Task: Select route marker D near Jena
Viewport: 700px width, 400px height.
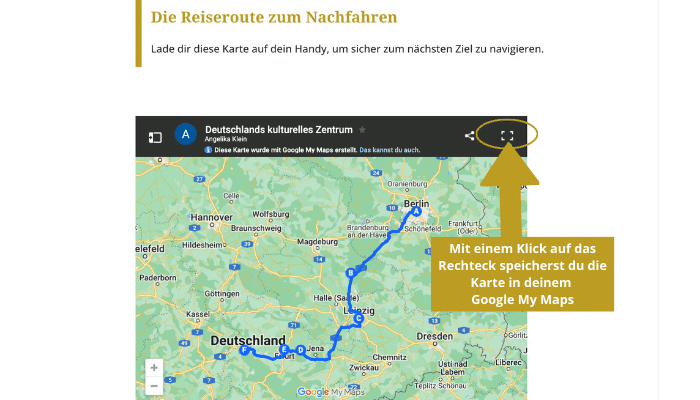Action: coord(300,350)
